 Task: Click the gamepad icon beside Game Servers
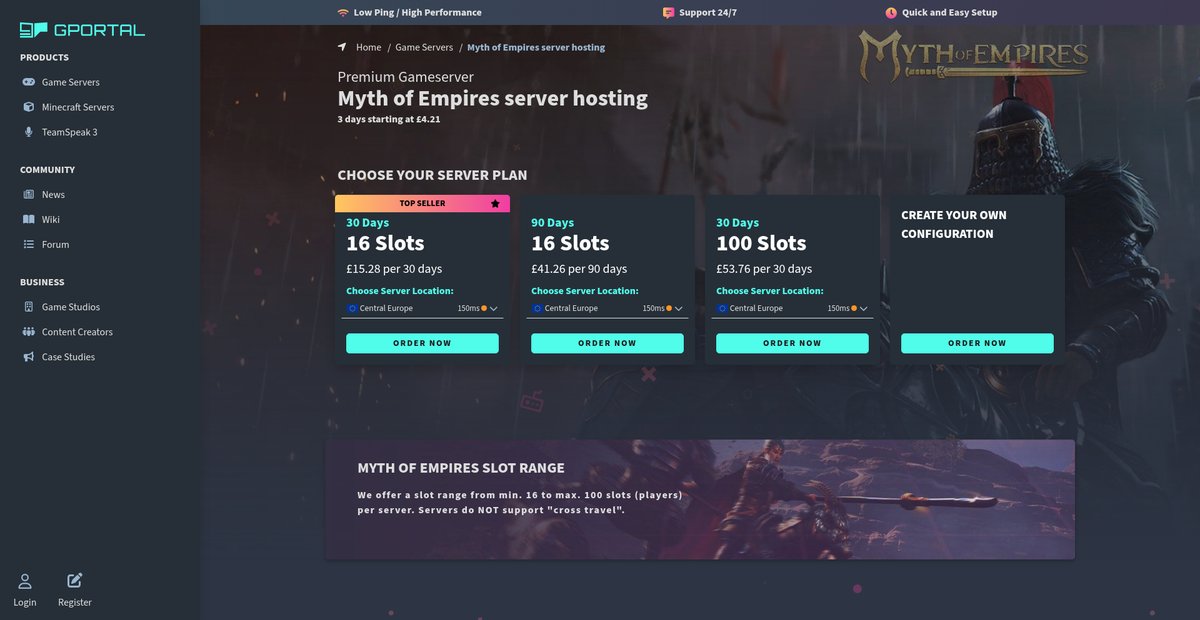[x=29, y=82]
